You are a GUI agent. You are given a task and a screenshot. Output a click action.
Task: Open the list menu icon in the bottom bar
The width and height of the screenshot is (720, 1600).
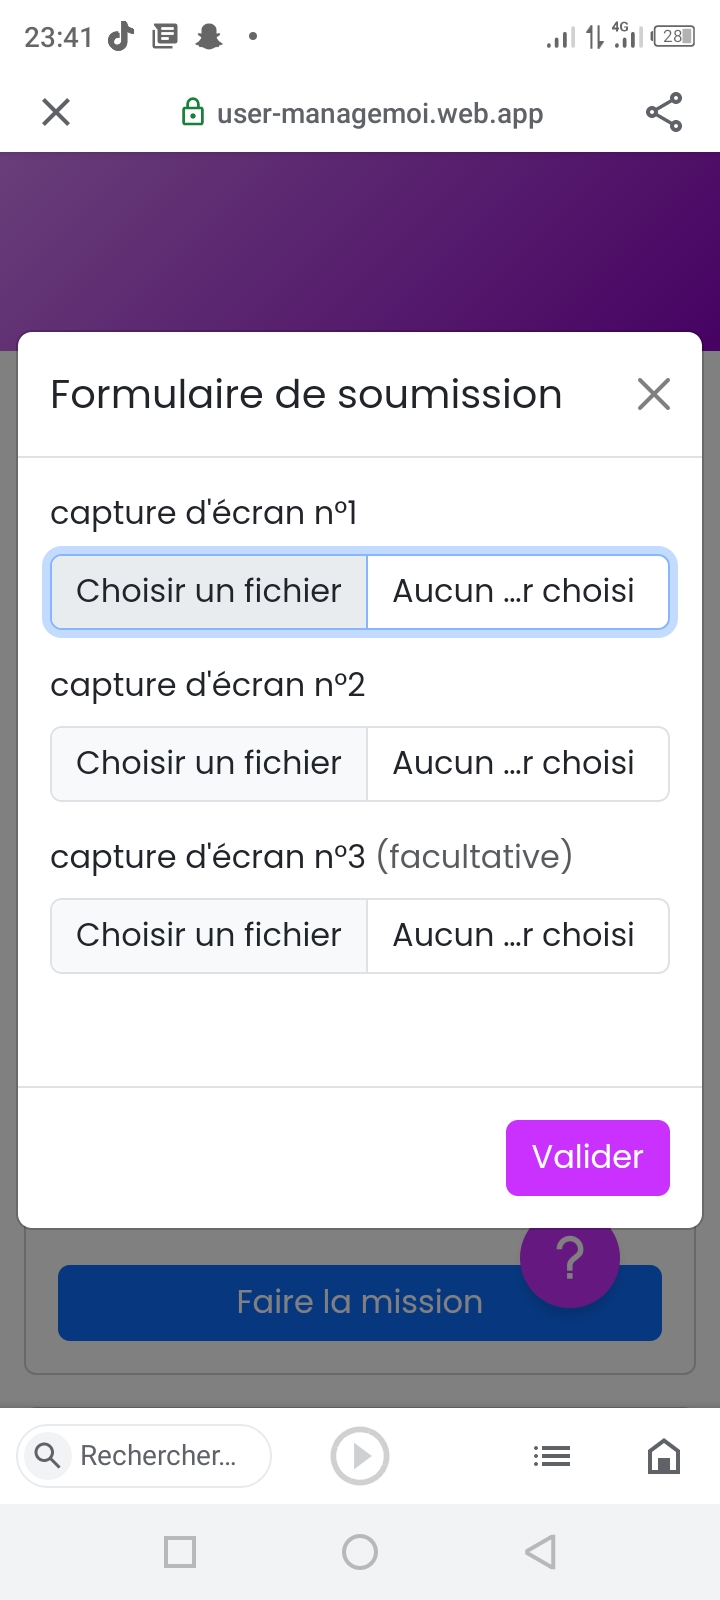point(552,1456)
